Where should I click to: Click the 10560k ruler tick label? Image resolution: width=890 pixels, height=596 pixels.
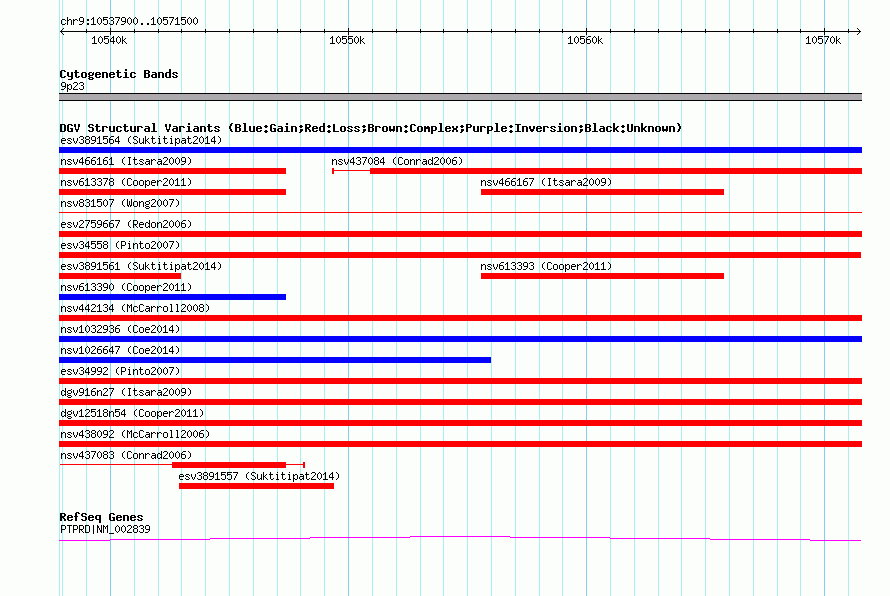point(585,40)
